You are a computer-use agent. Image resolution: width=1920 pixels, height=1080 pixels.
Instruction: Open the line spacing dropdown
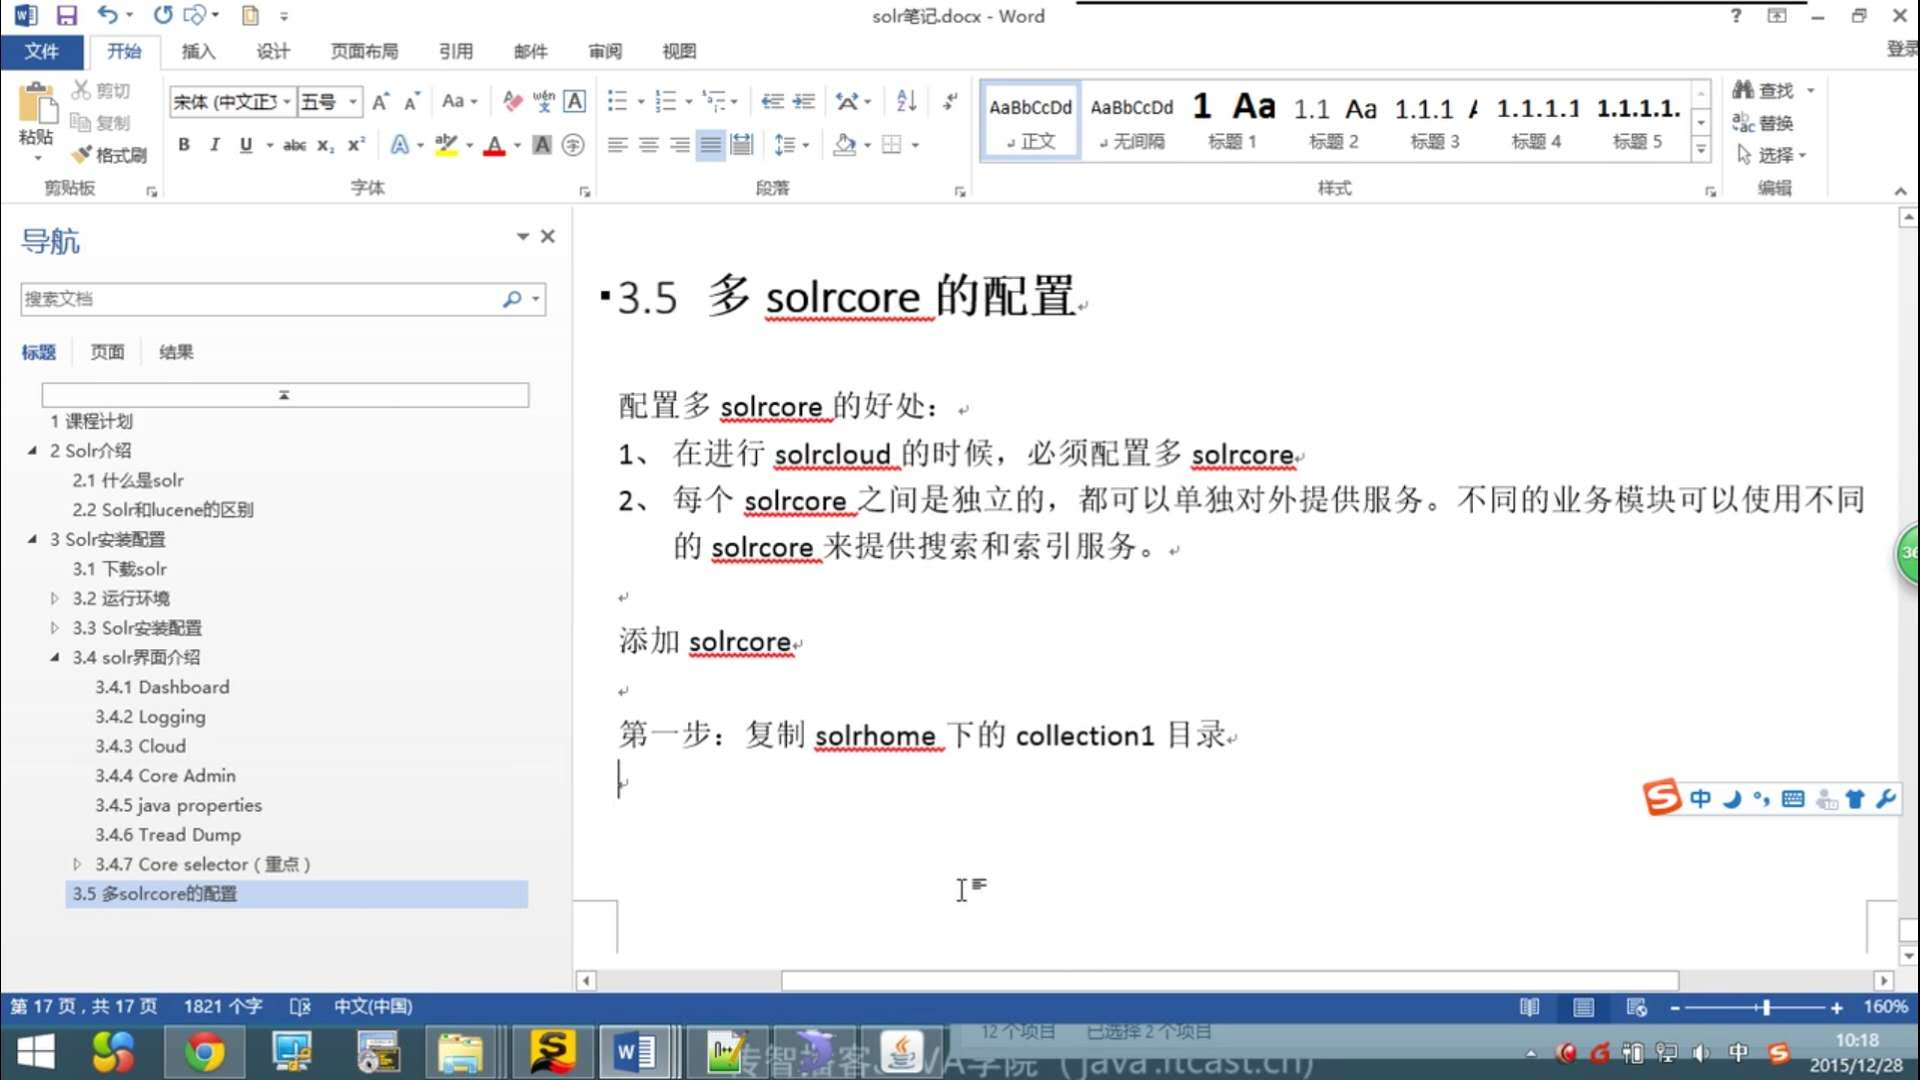point(791,145)
